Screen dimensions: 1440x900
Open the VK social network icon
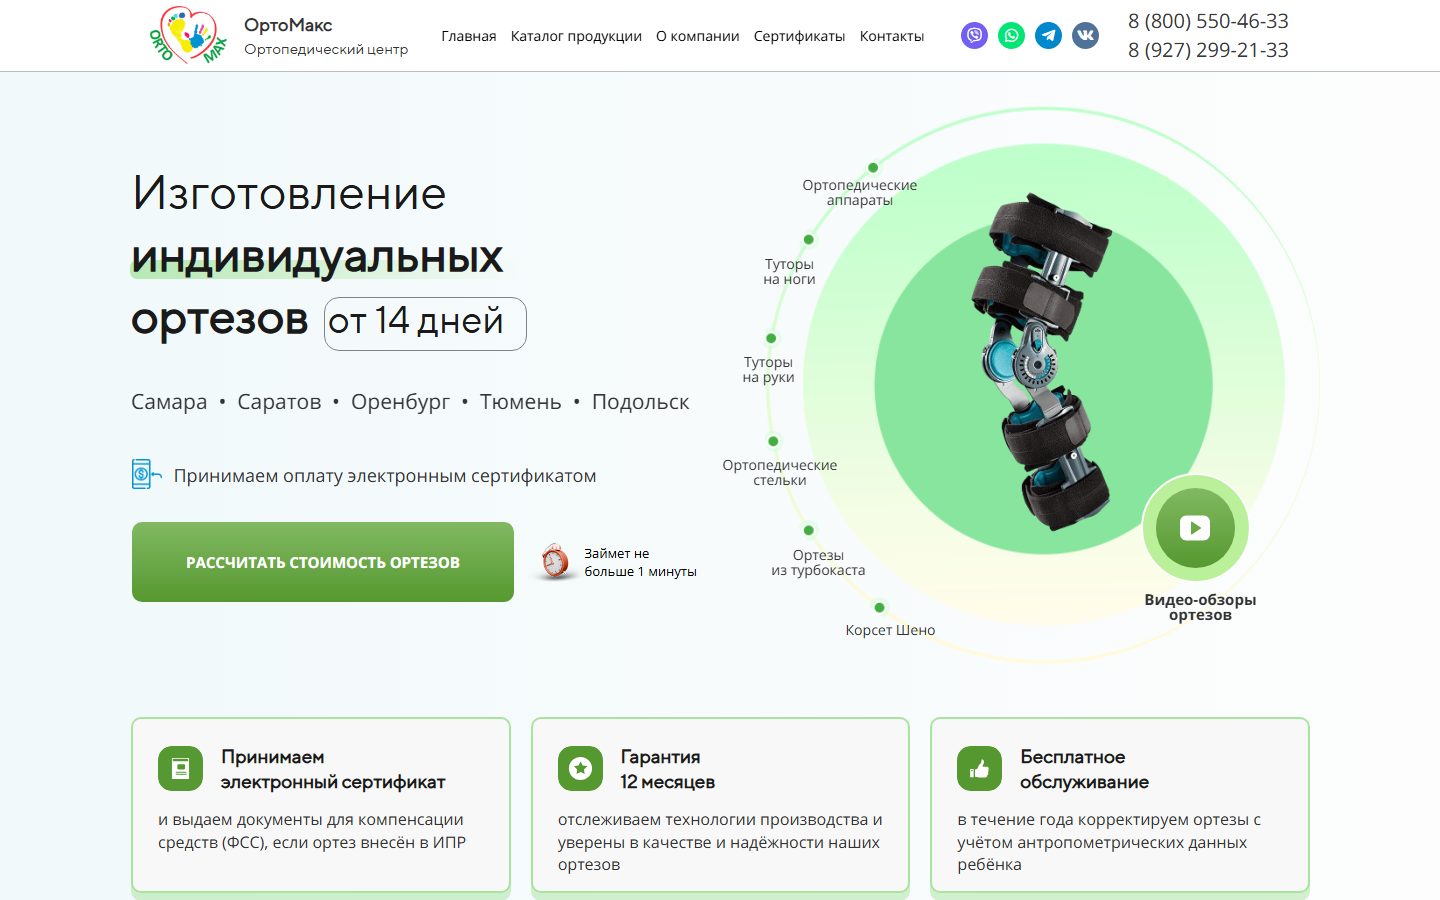click(1085, 36)
